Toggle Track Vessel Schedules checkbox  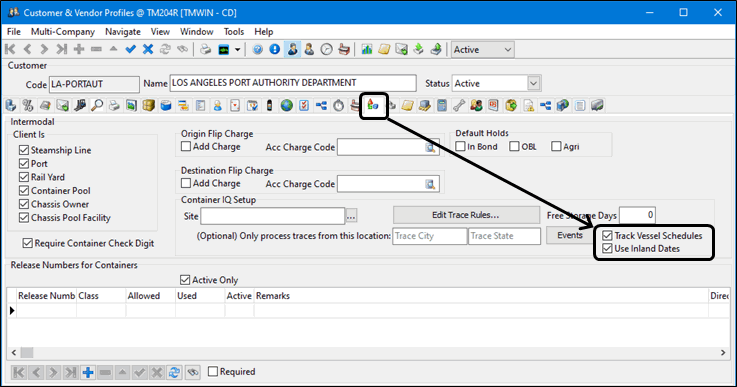click(x=607, y=236)
